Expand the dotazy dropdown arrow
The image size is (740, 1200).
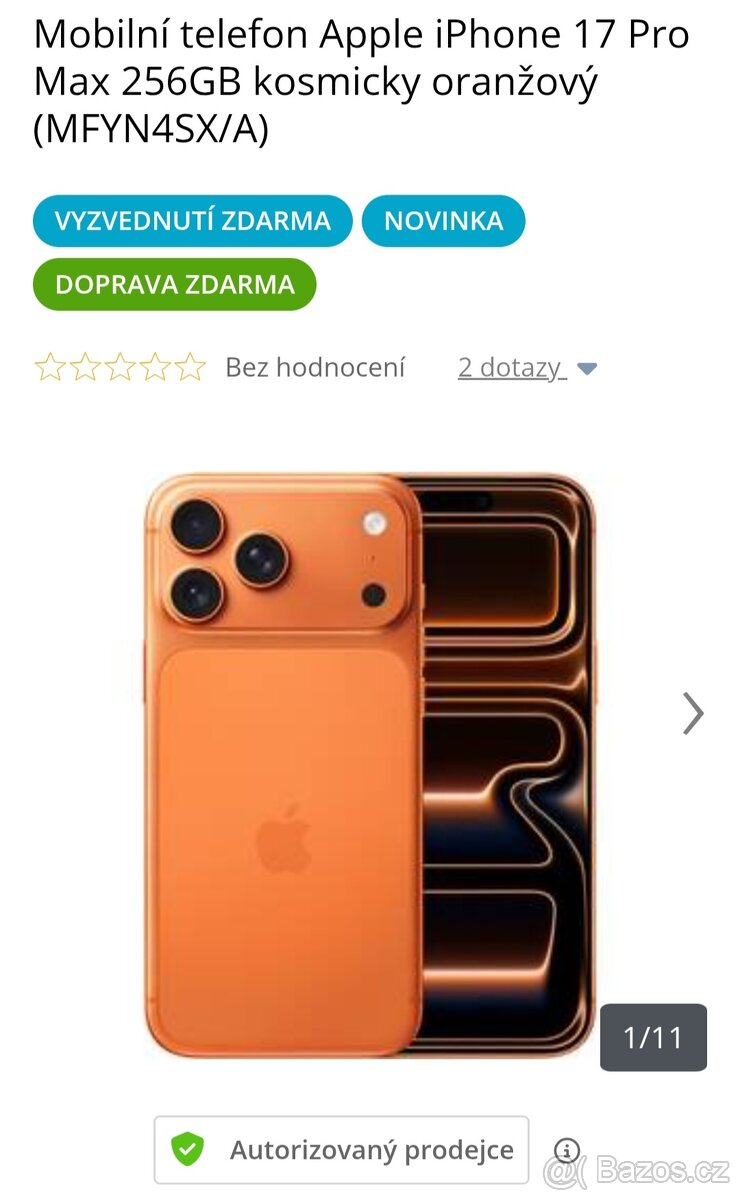coord(587,369)
